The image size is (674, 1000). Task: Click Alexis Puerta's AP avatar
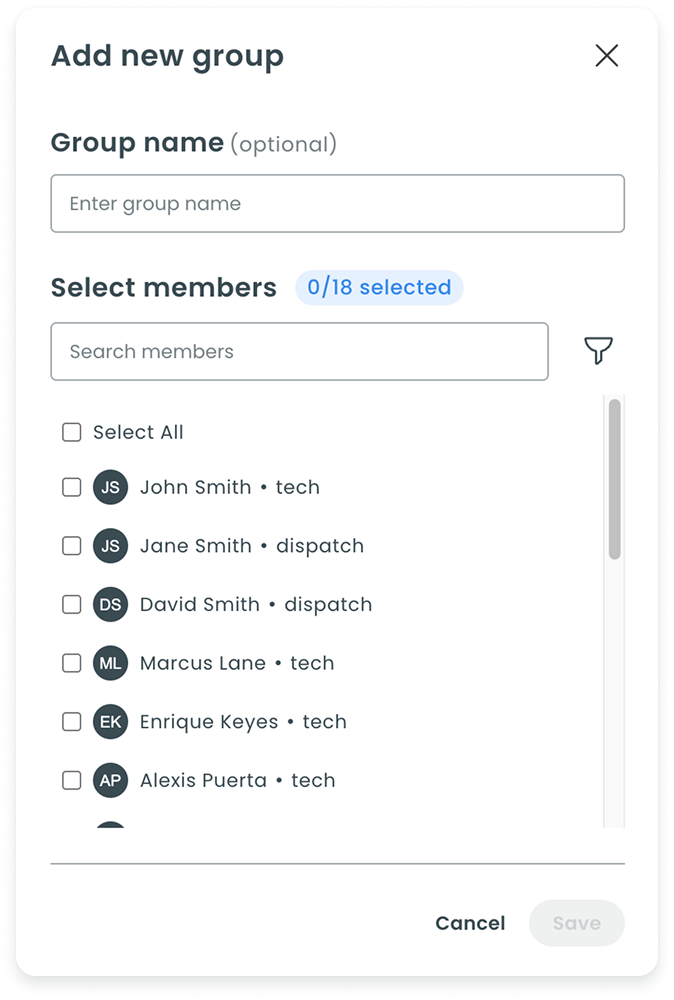point(111,780)
